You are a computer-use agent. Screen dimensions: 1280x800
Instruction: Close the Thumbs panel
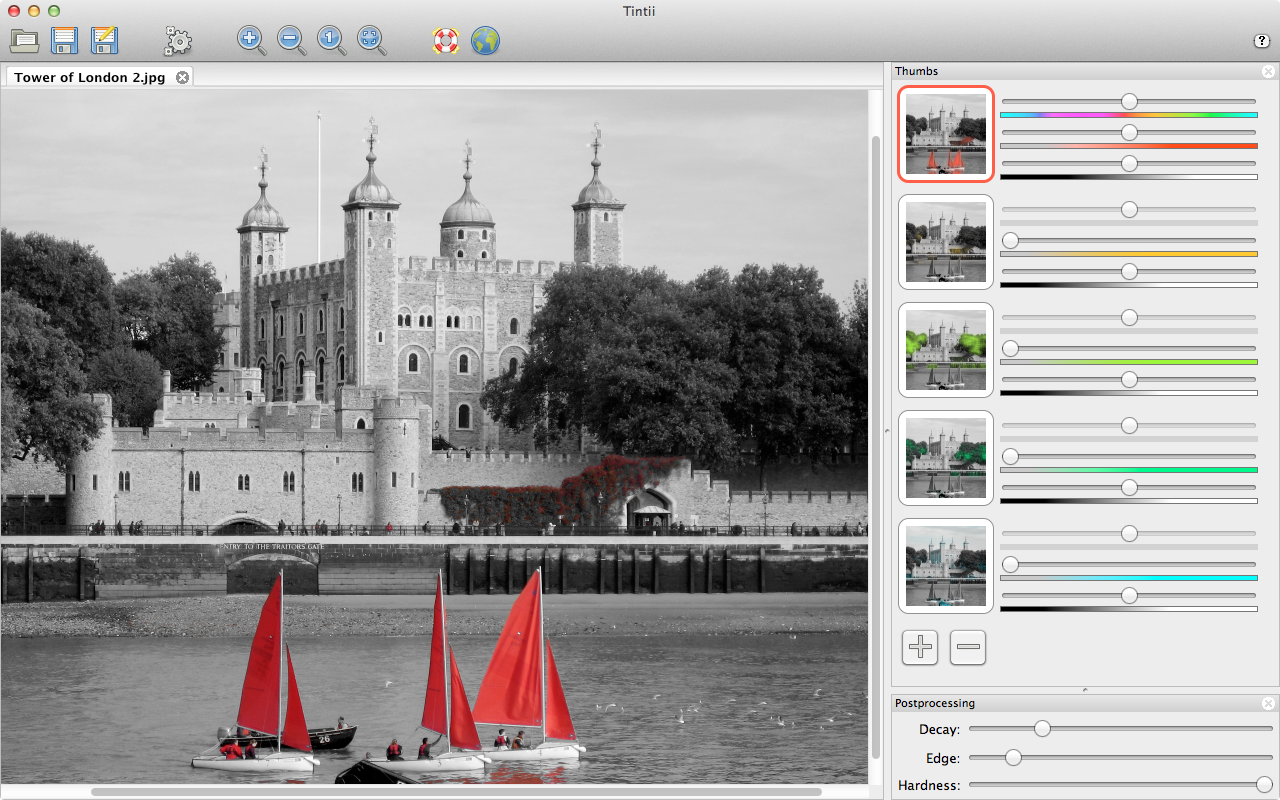pyautogui.click(x=1268, y=71)
